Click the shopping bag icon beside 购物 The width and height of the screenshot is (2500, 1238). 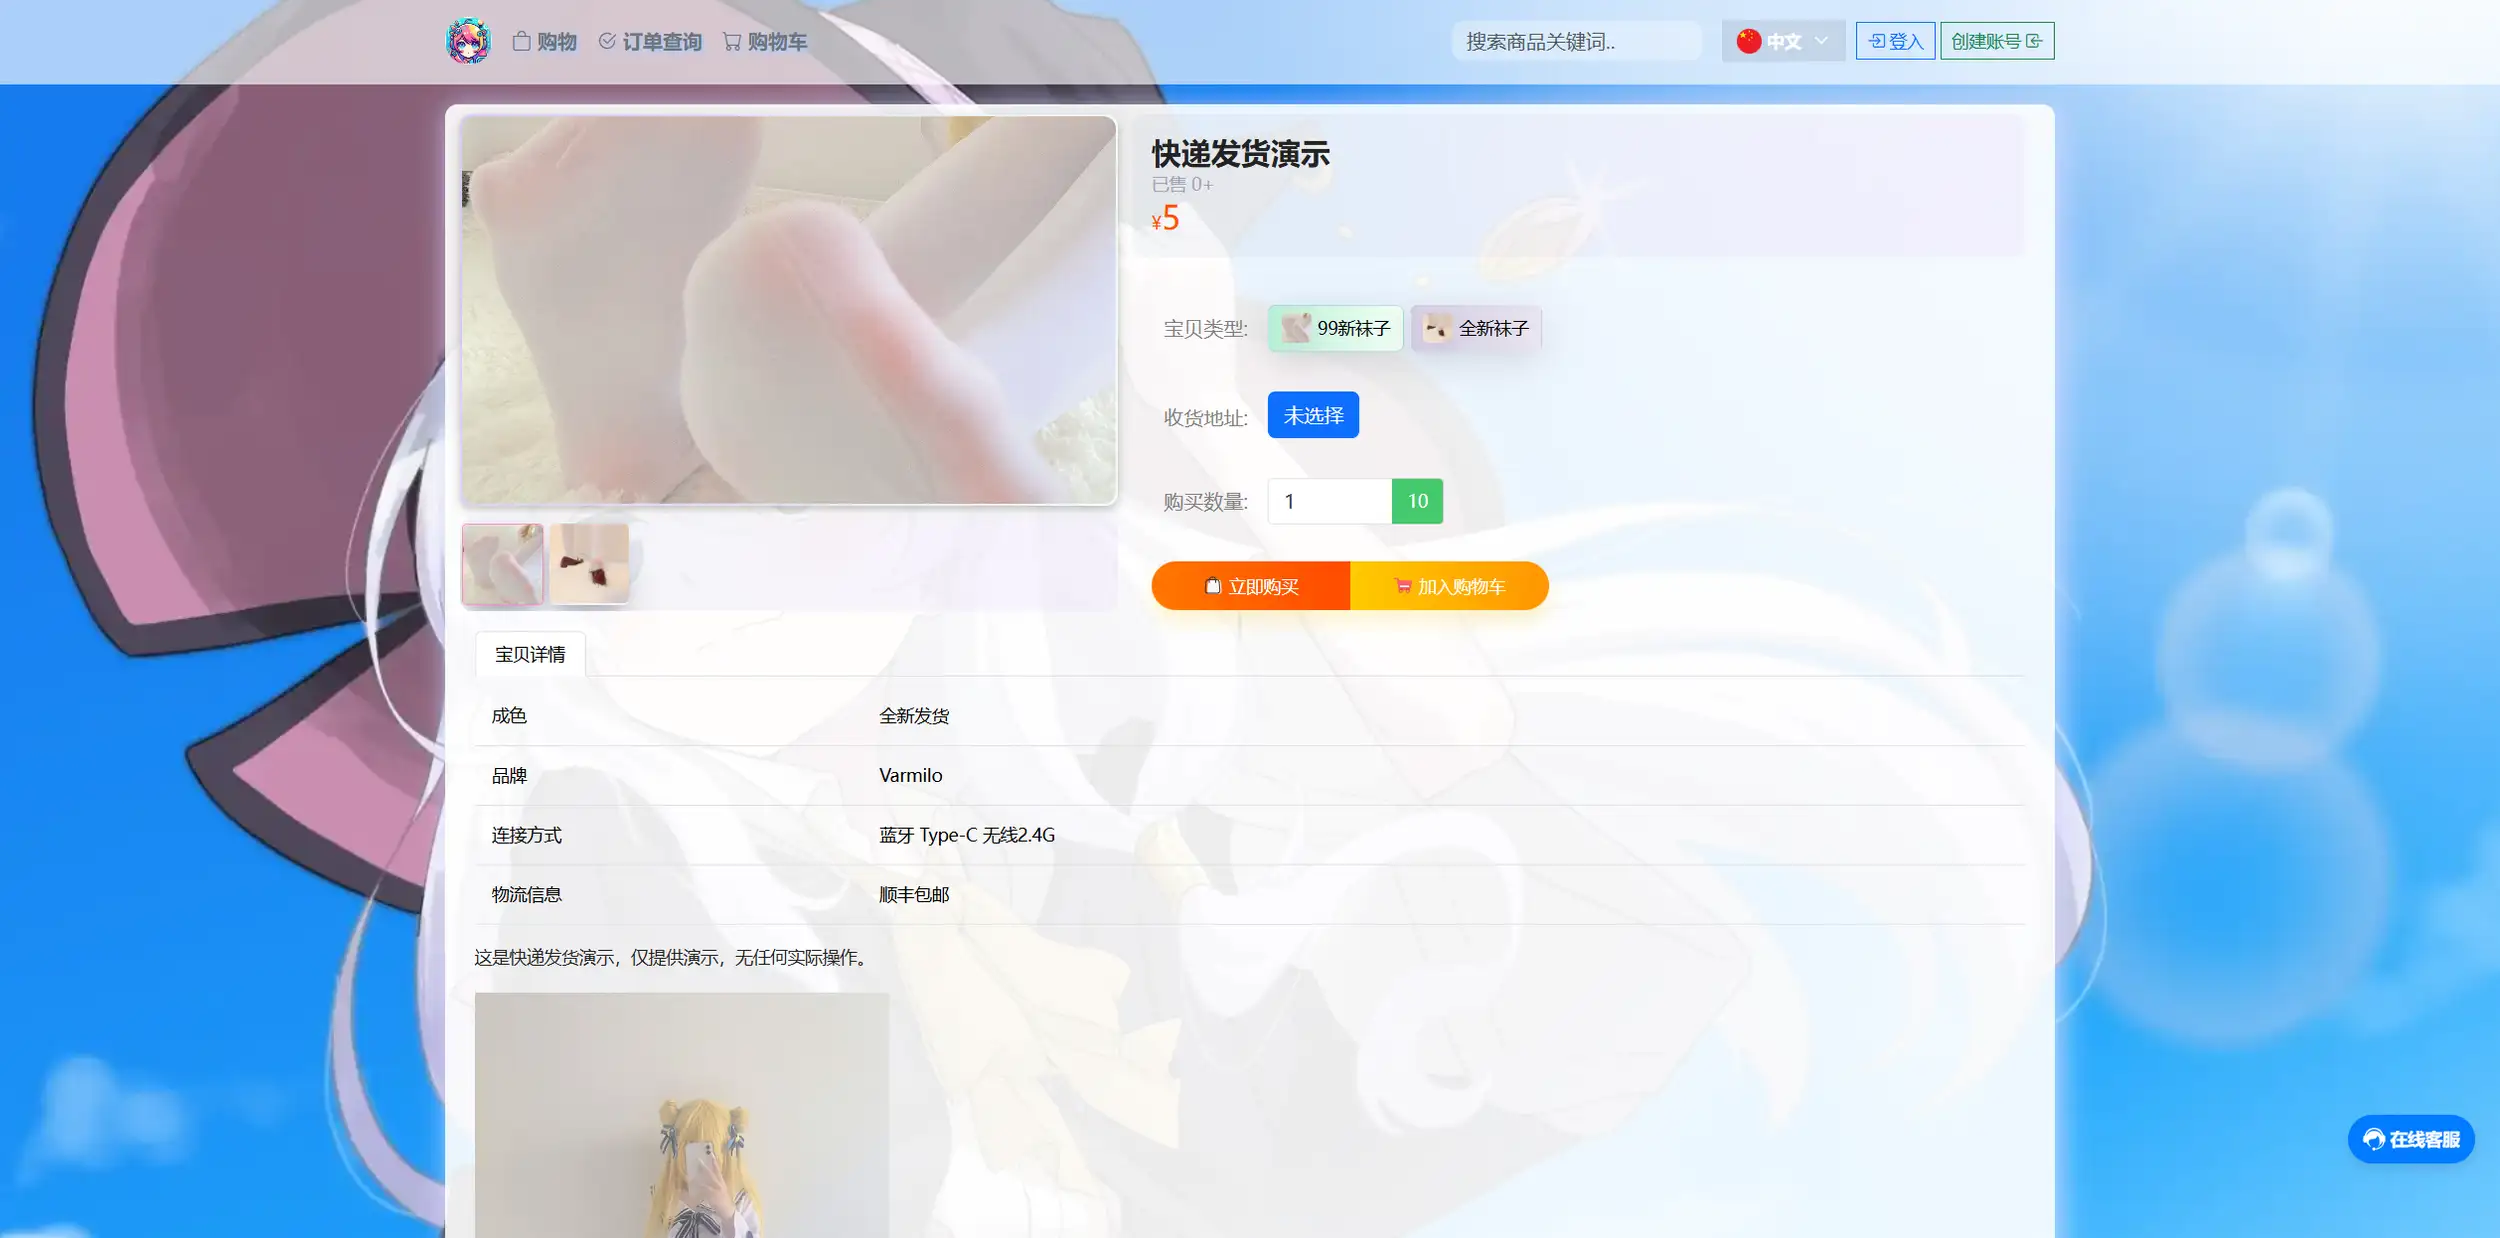point(521,41)
